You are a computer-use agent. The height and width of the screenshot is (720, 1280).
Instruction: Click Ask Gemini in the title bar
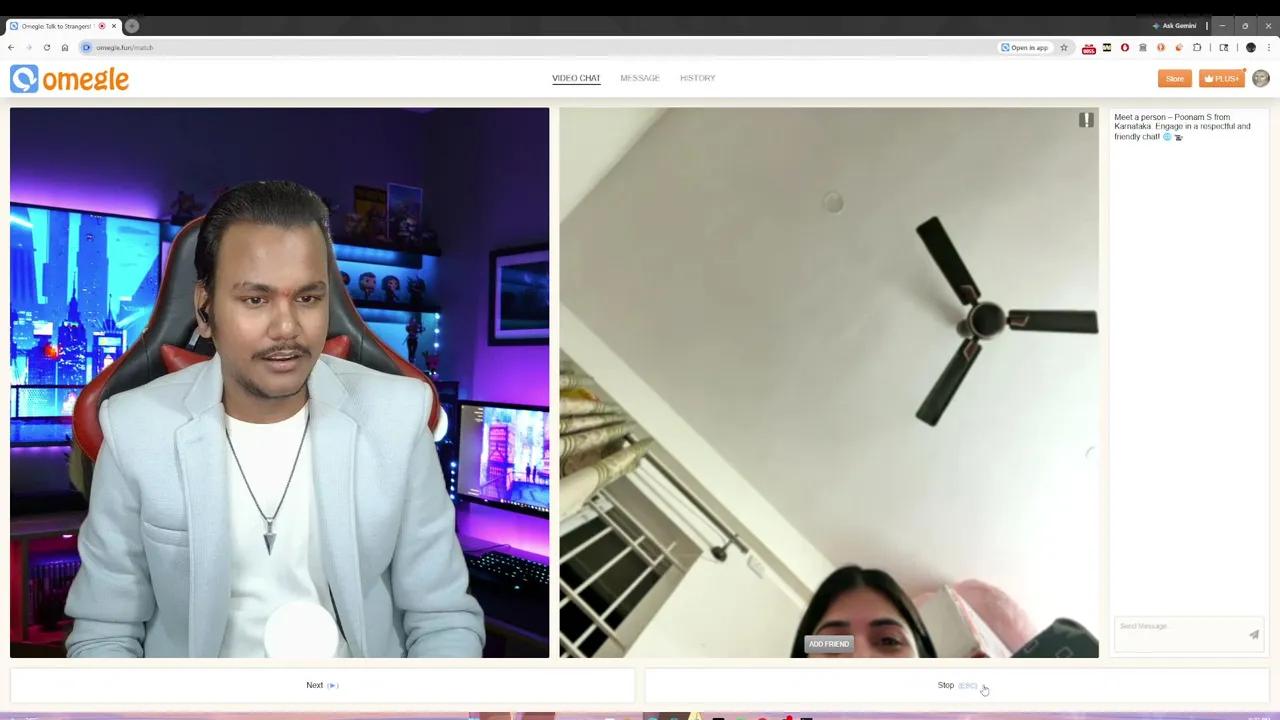point(1174,26)
